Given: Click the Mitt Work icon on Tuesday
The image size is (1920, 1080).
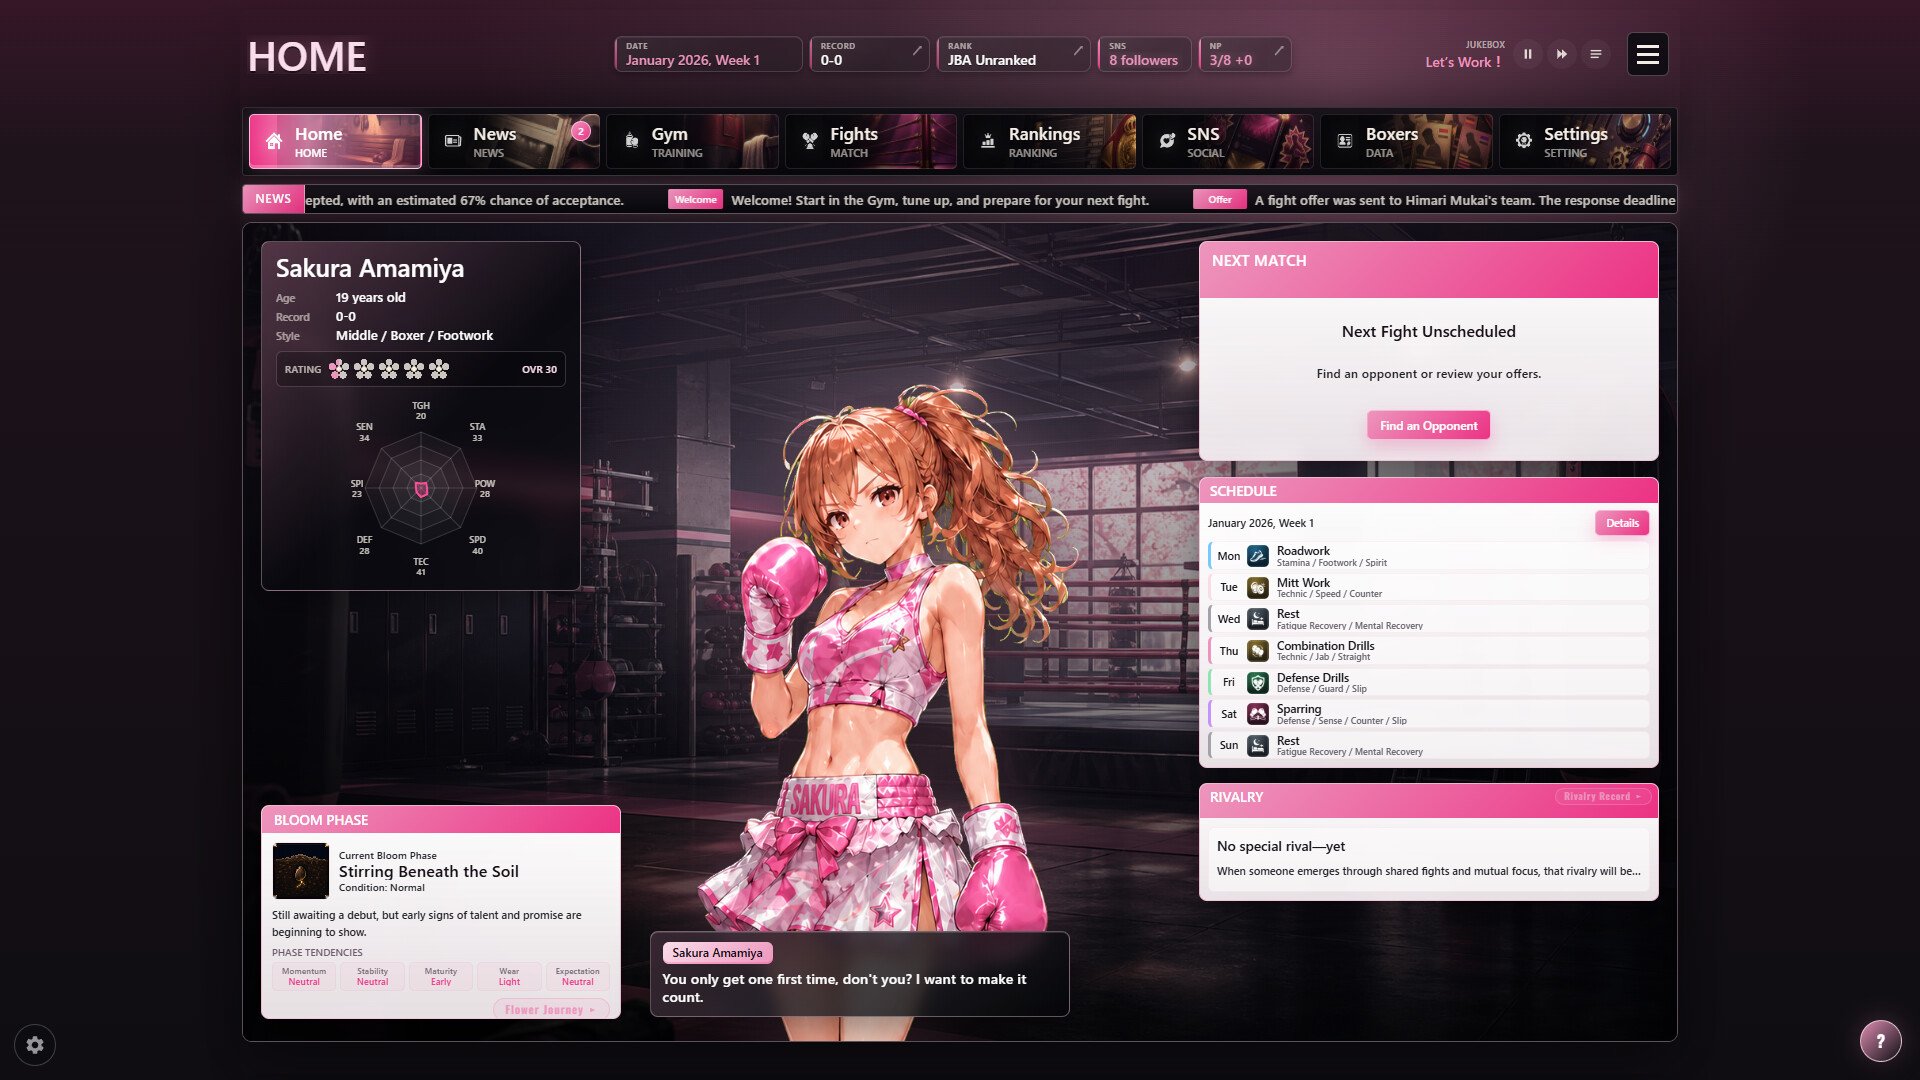Looking at the screenshot, I should (x=1258, y=588).
